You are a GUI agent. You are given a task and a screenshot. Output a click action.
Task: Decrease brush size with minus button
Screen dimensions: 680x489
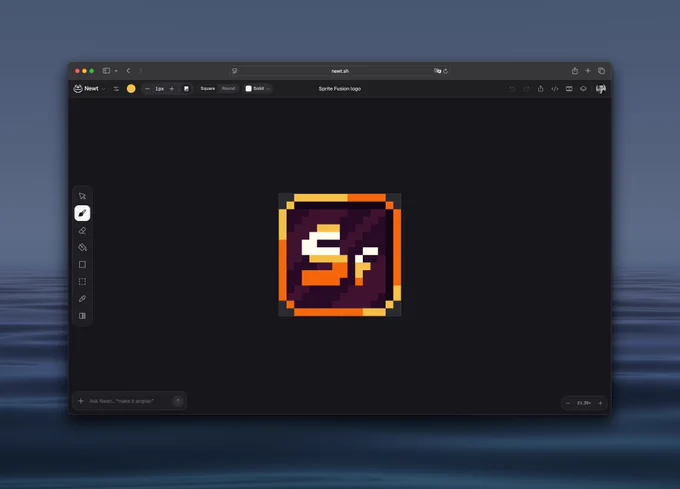pyautogui.click(x=147, y=89)
